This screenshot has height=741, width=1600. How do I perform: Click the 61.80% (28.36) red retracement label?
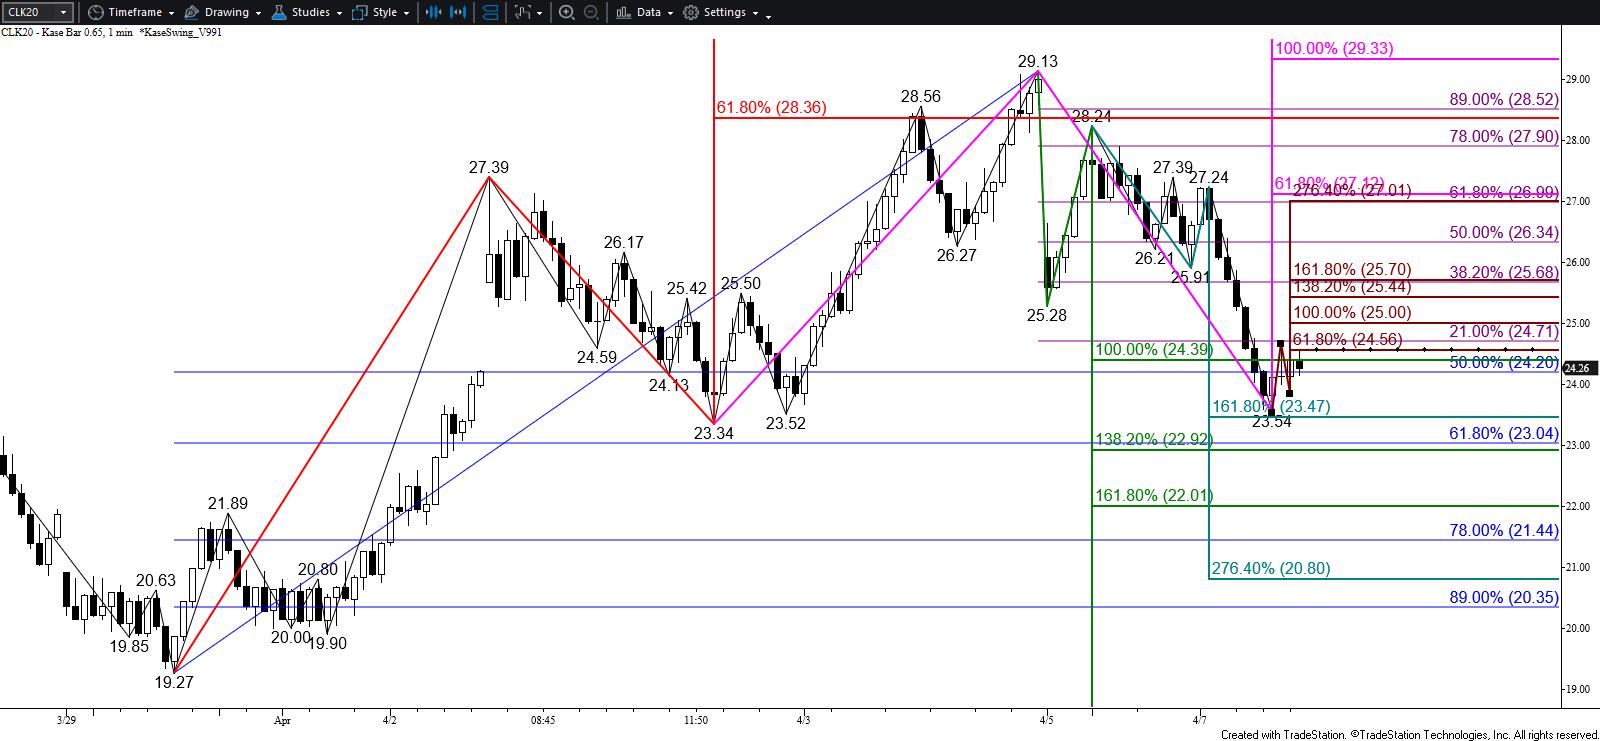point(771,107)
